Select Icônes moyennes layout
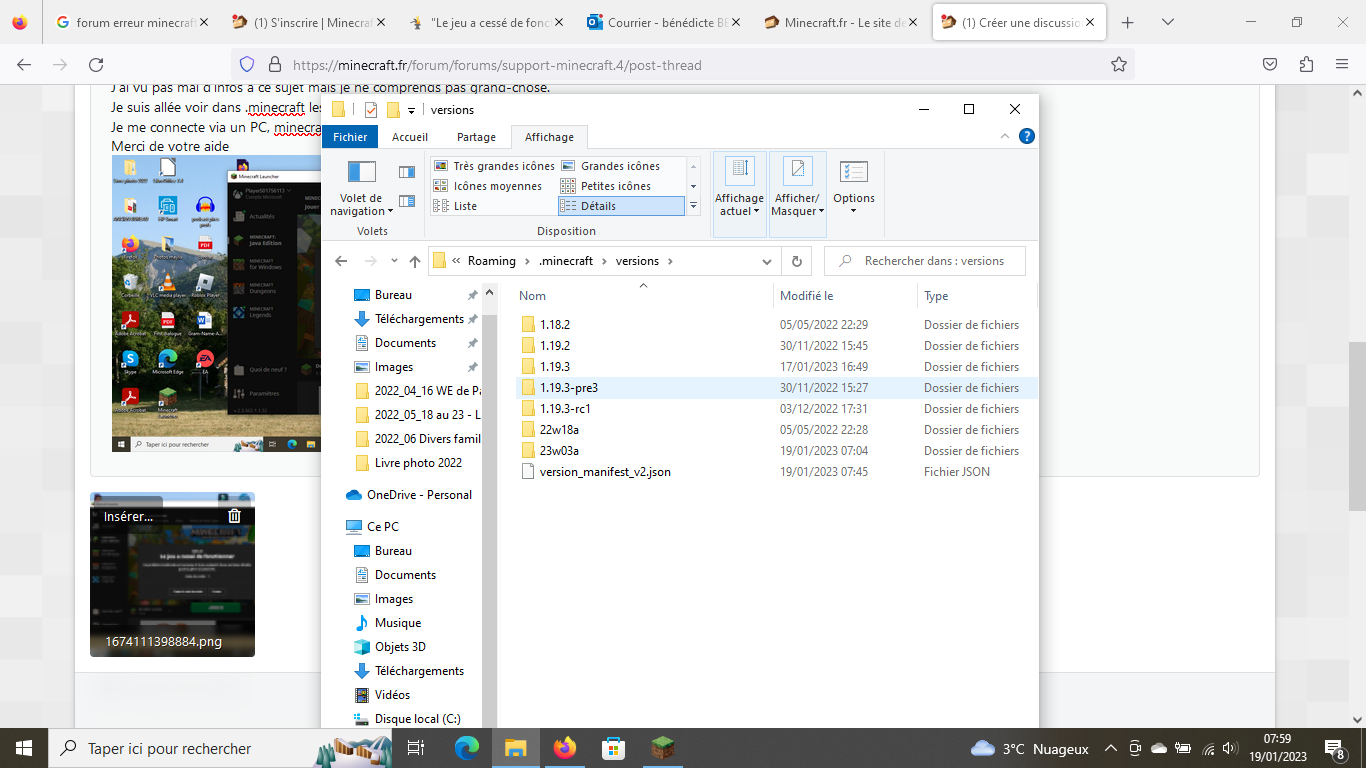This screenshot has height=768, width=1366. coord(488,186)
